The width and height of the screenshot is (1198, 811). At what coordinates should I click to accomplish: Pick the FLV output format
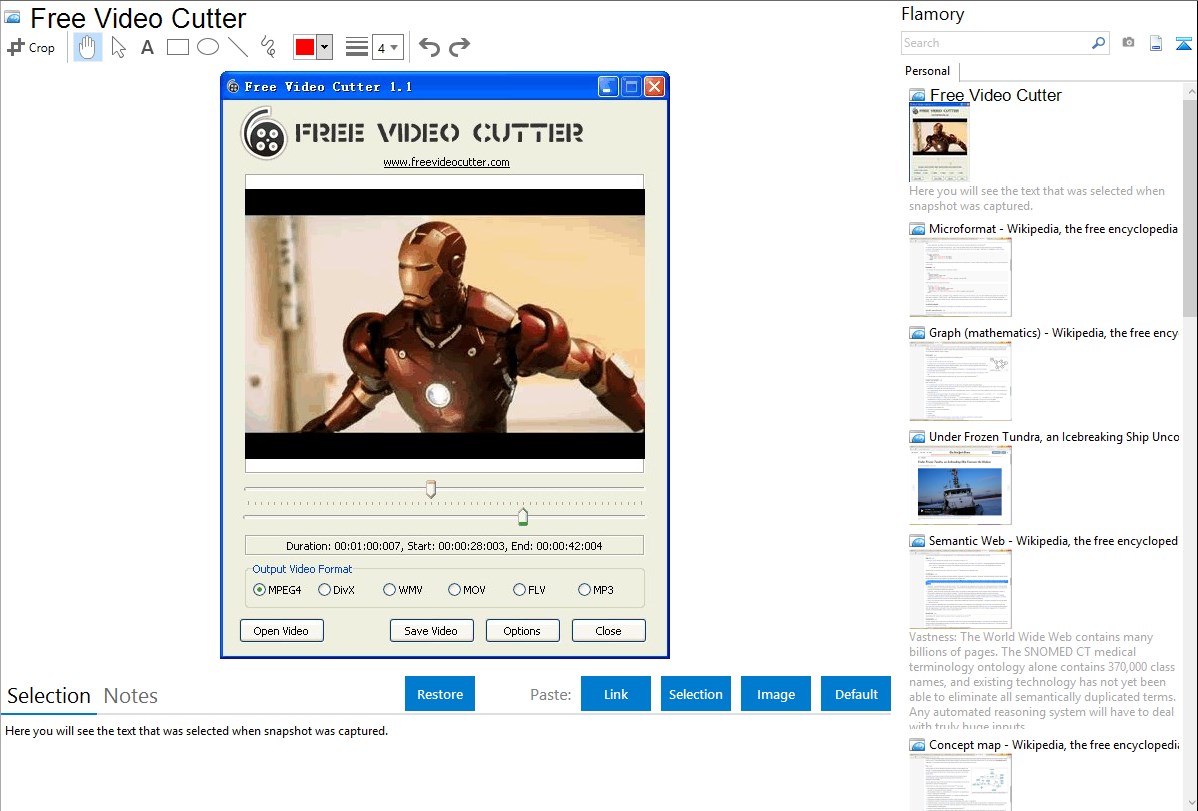[x=529, y=590]
